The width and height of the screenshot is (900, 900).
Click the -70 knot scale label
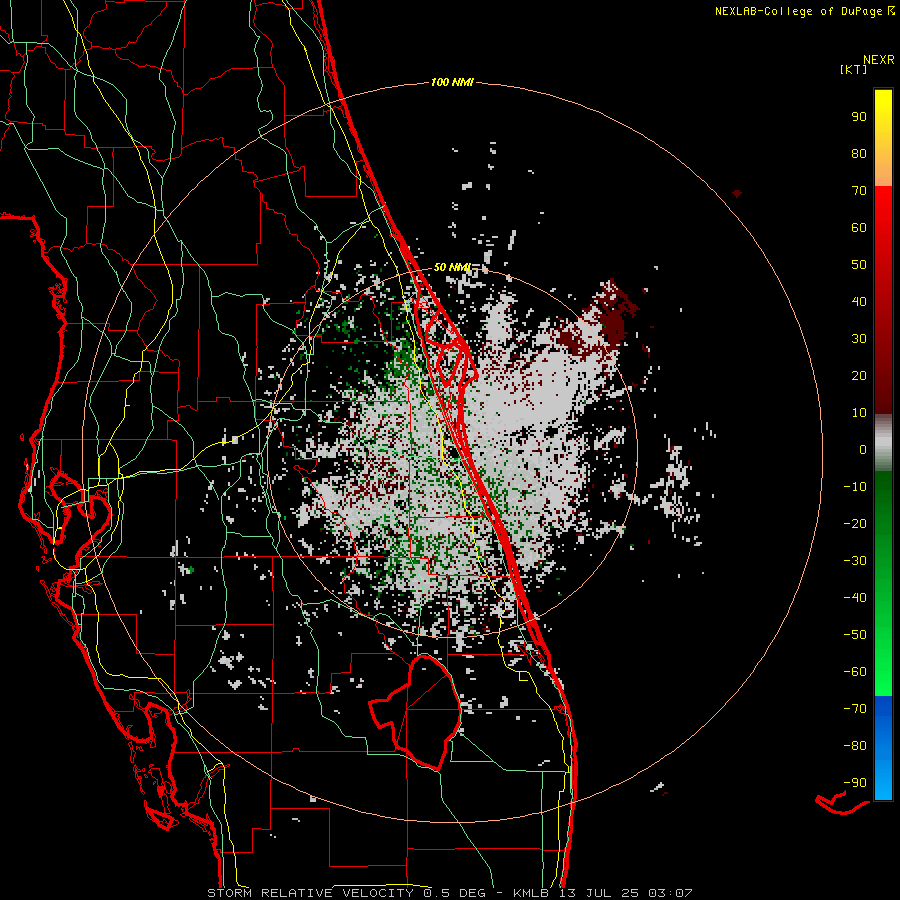click(855, 709)
